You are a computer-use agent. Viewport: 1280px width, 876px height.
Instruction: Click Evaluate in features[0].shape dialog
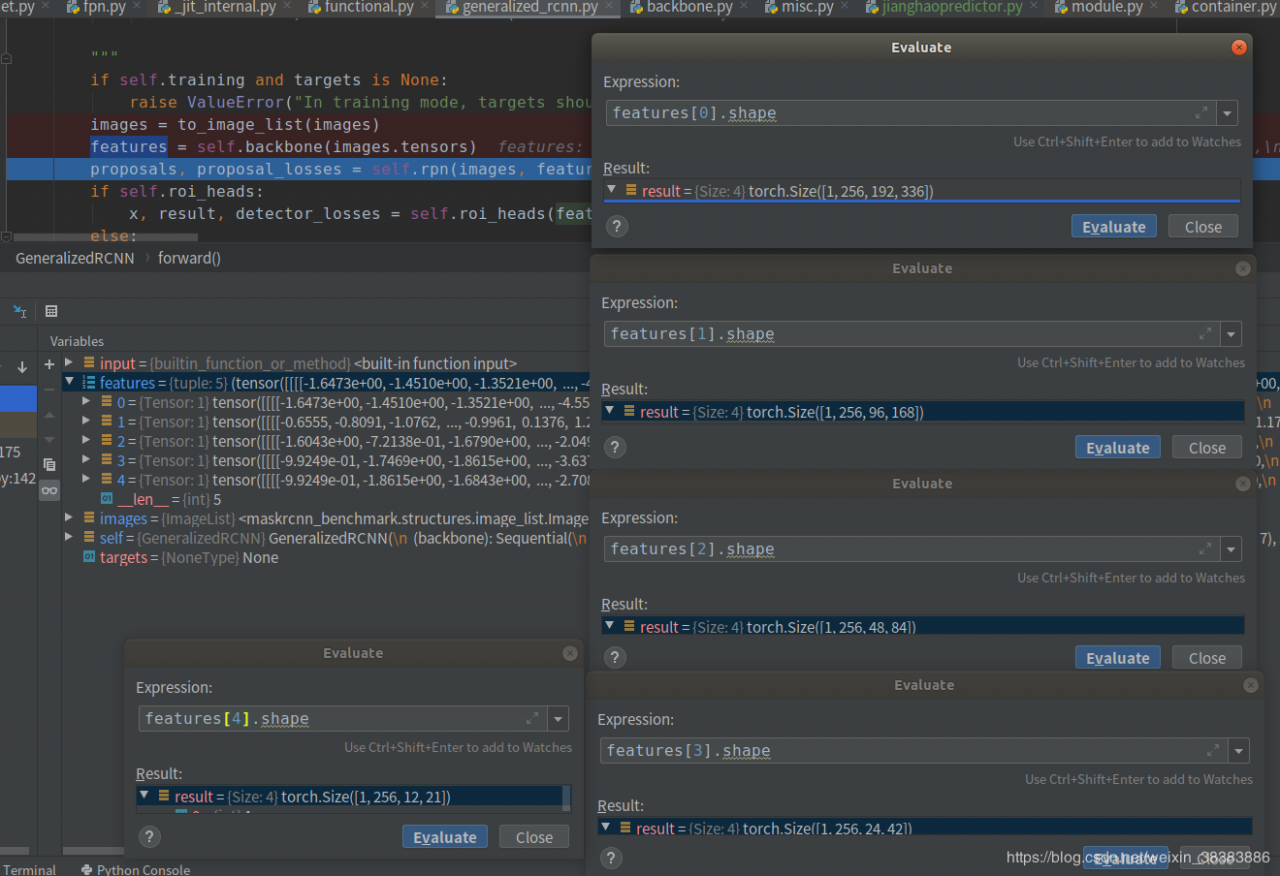pos(1114,226)
